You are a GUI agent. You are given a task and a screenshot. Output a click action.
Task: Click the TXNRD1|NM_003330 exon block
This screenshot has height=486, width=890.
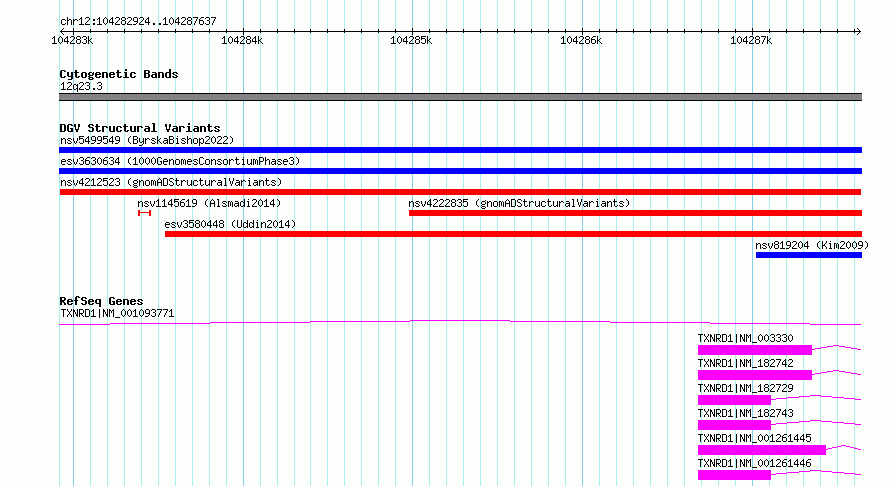tap(755, 350)
